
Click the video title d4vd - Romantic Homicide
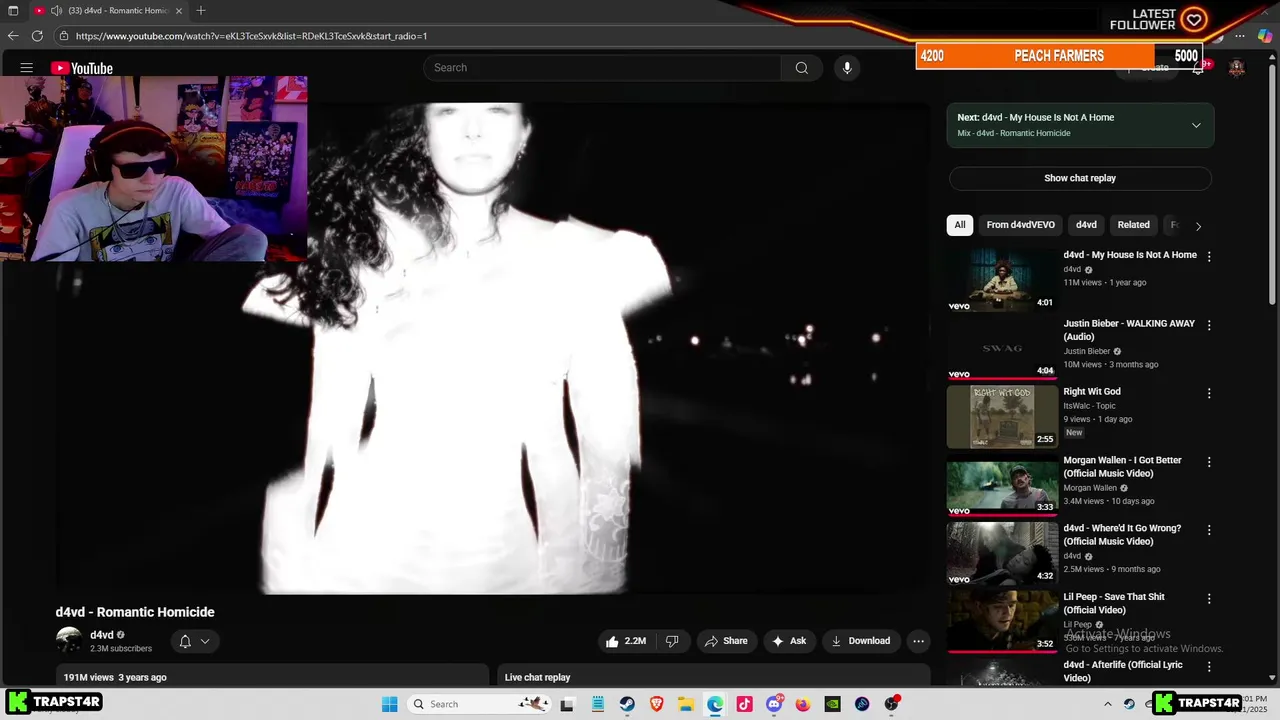point(135,612)
